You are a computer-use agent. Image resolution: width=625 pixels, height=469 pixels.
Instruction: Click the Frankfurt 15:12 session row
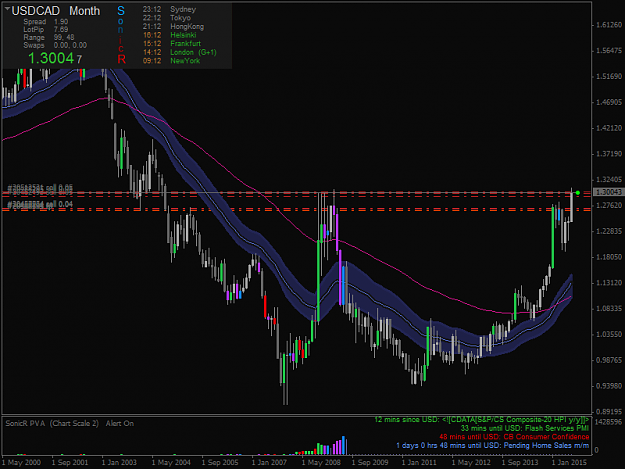point(172,44)
